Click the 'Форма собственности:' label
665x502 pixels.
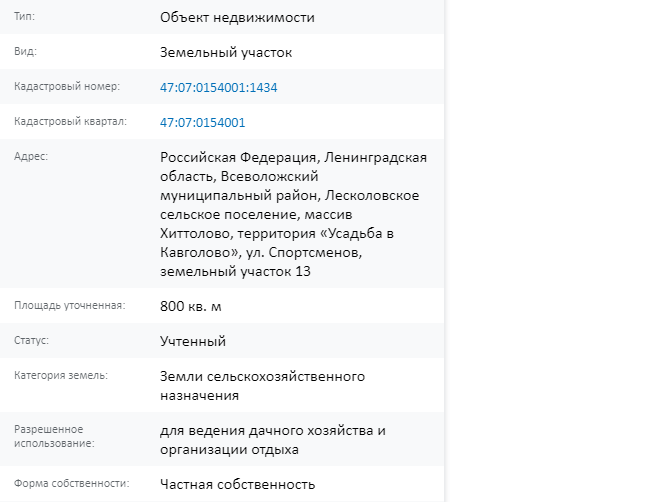72,483
